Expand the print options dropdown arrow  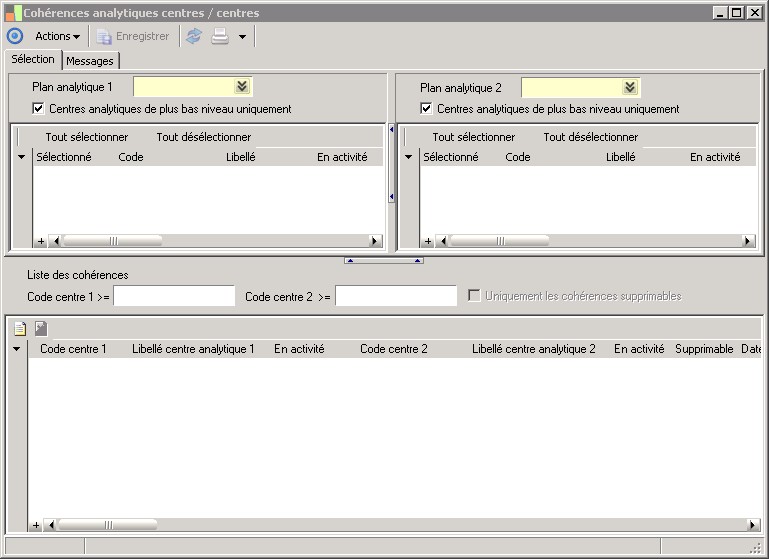[242, 37]
